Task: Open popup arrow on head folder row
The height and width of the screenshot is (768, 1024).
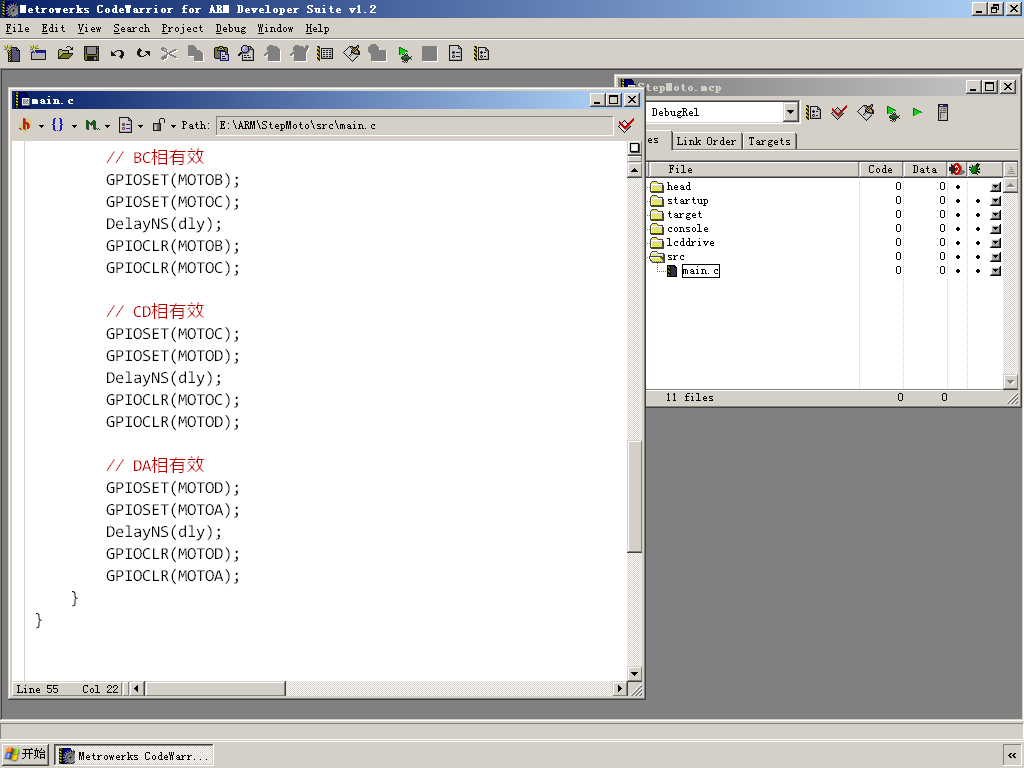Action: point(995,187)
